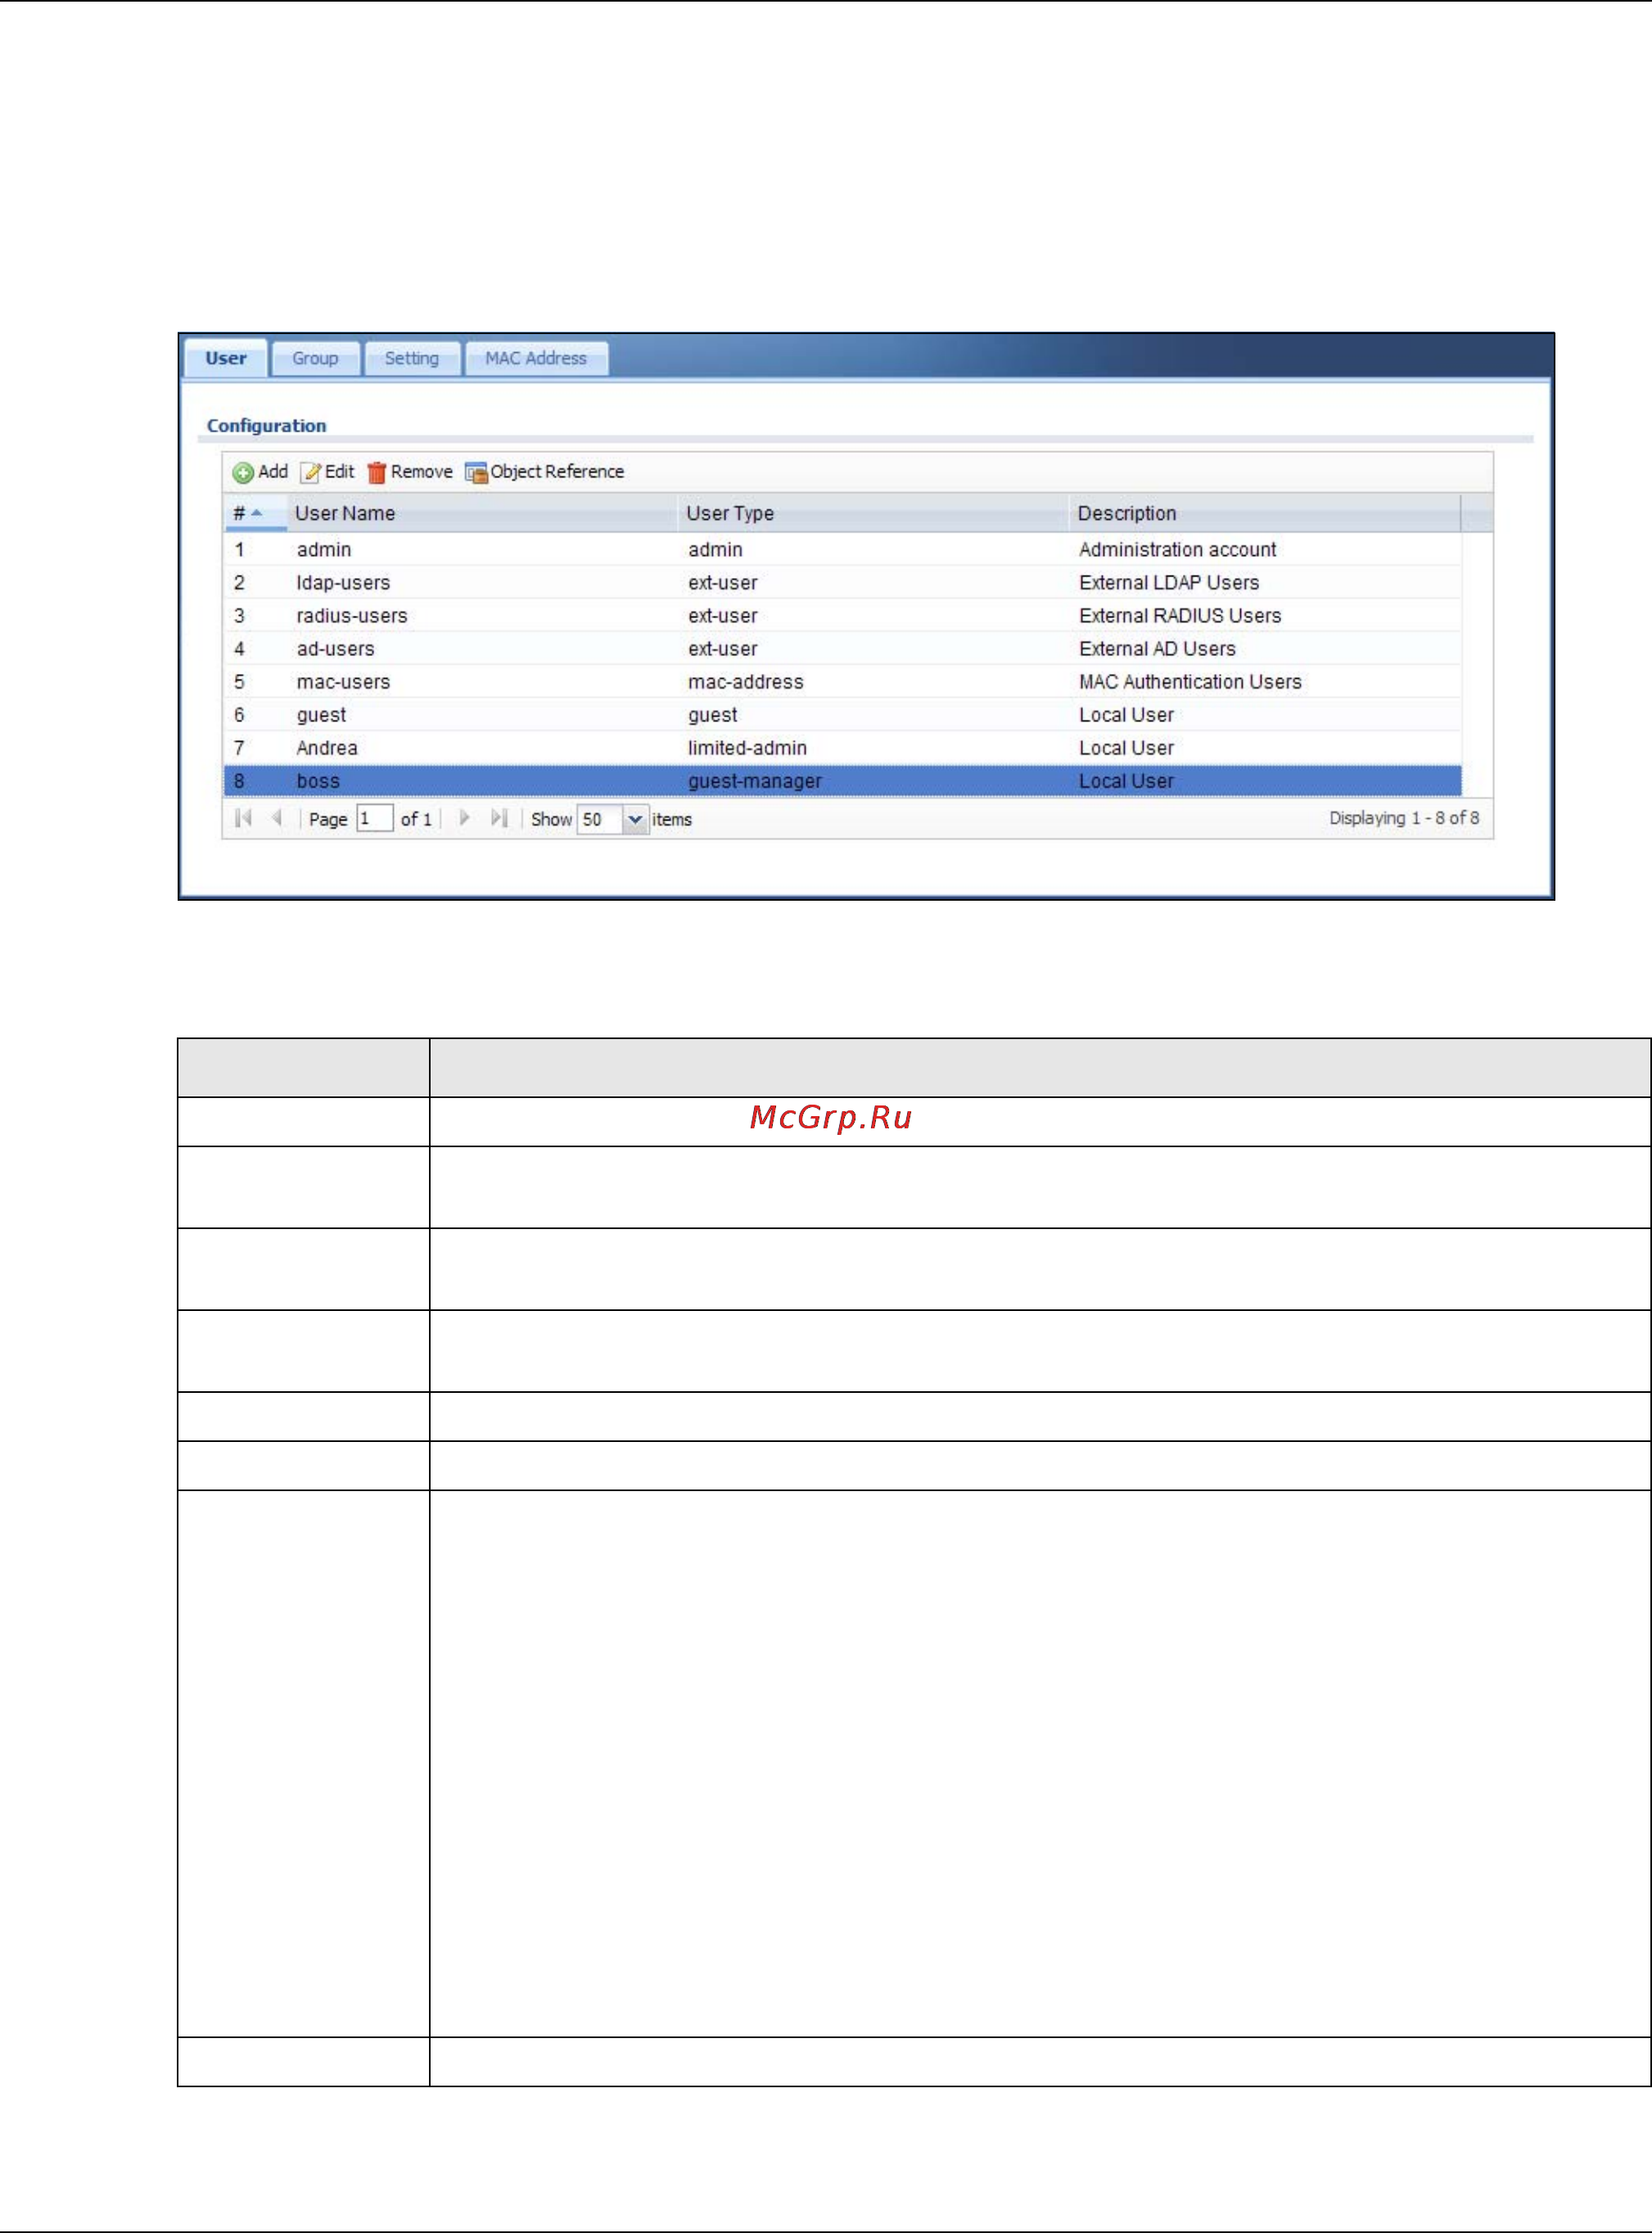Viewport: 1652px width, 2233px height.
Task: Click the Add button with green plus icon
Action: point(260,472)
